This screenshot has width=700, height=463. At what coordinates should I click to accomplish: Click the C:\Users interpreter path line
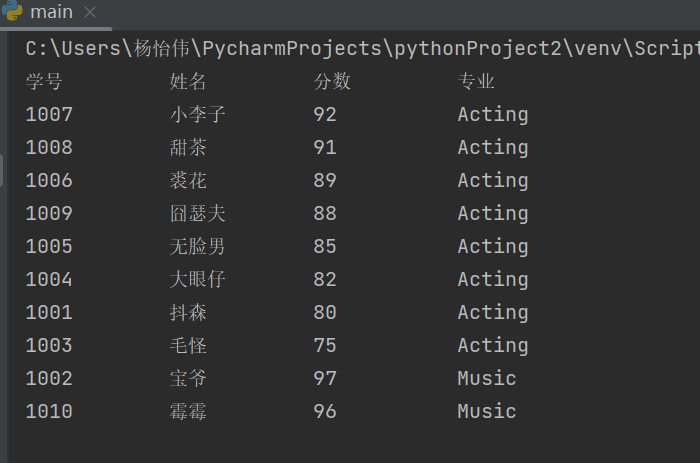point(362,49)
